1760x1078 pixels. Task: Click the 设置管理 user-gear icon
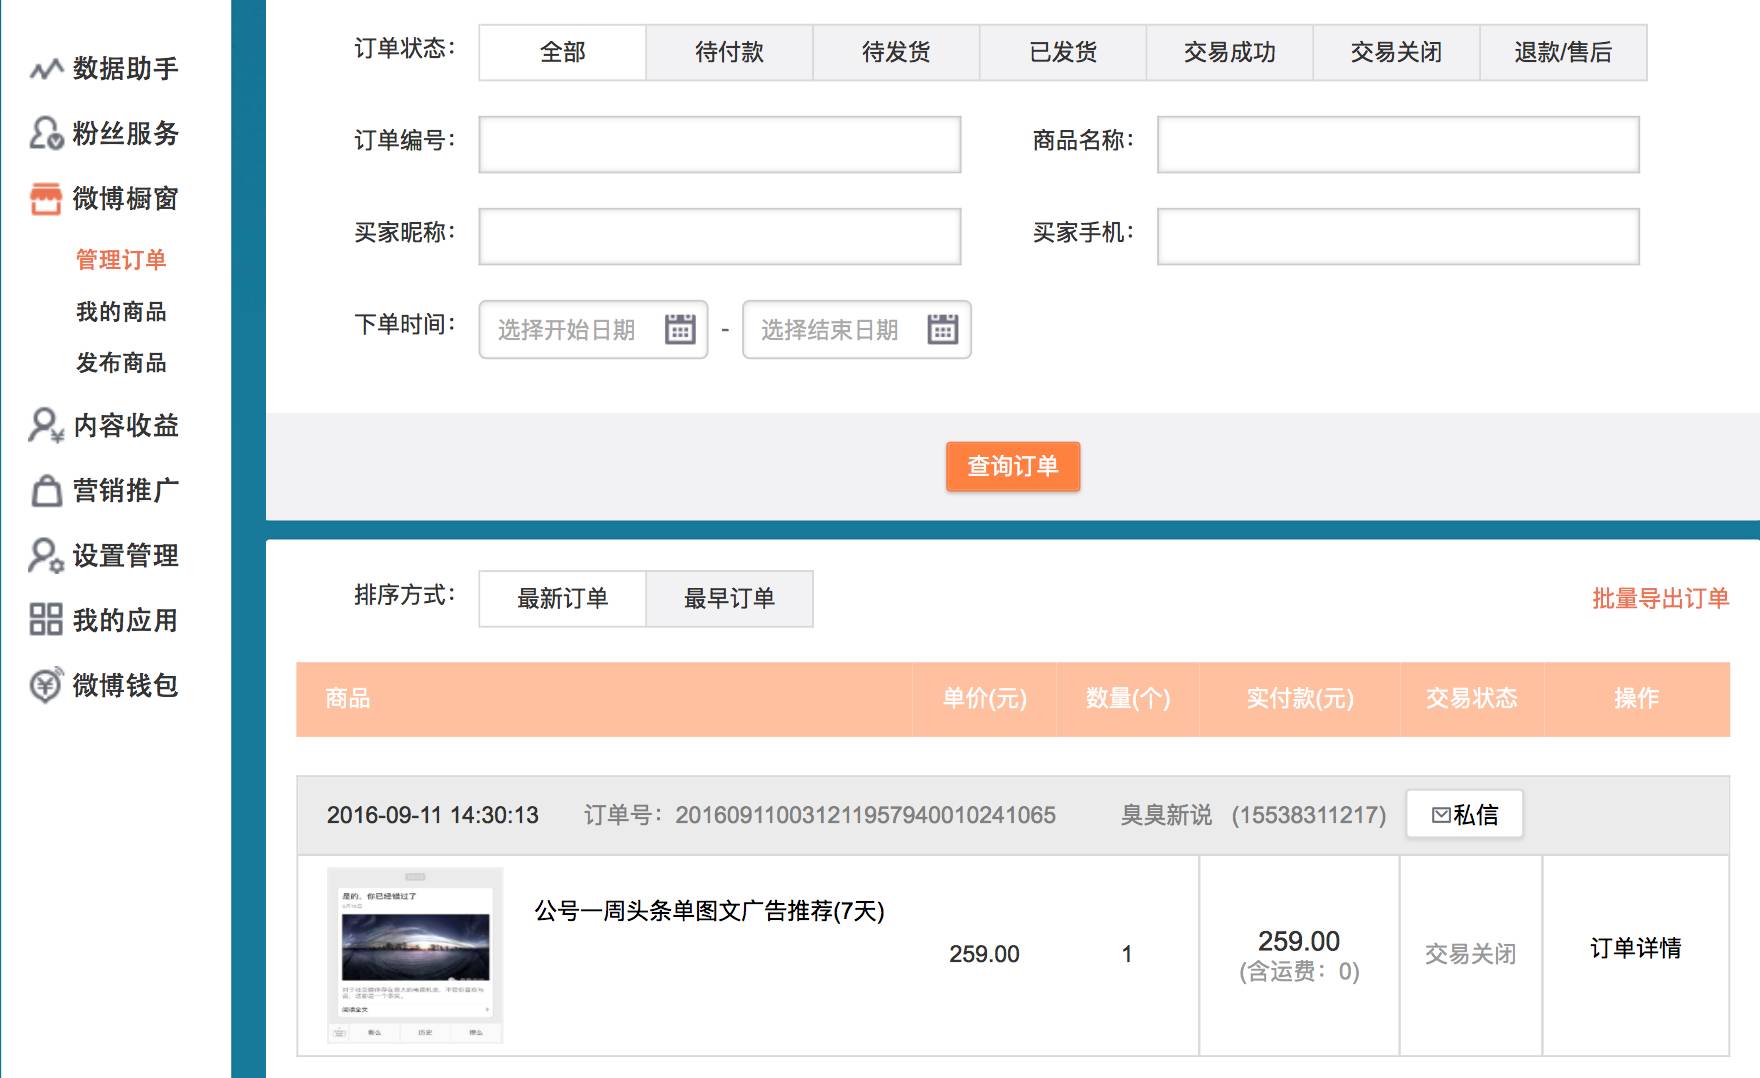(x=46, y=555)
